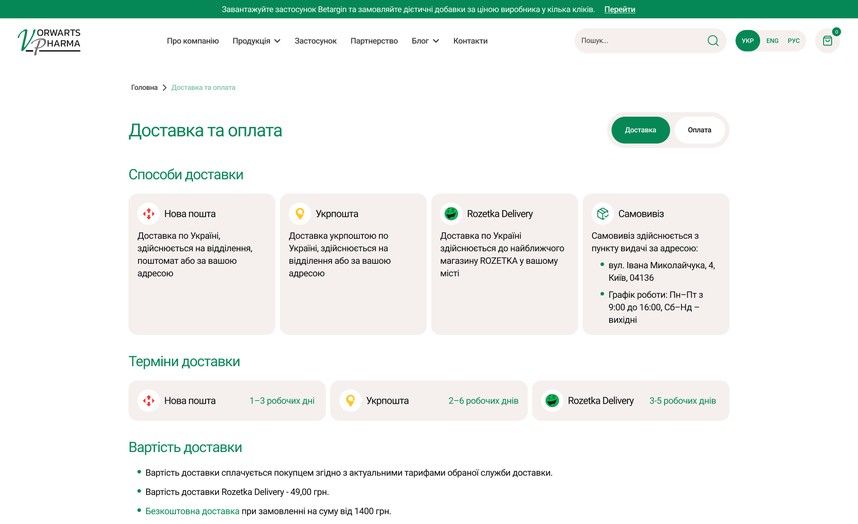This screenshot has width=858, height=524.
Task: Click Ukrposhta icon in delivery terms row
Action: pyautogui.click(x=350, y=400)
